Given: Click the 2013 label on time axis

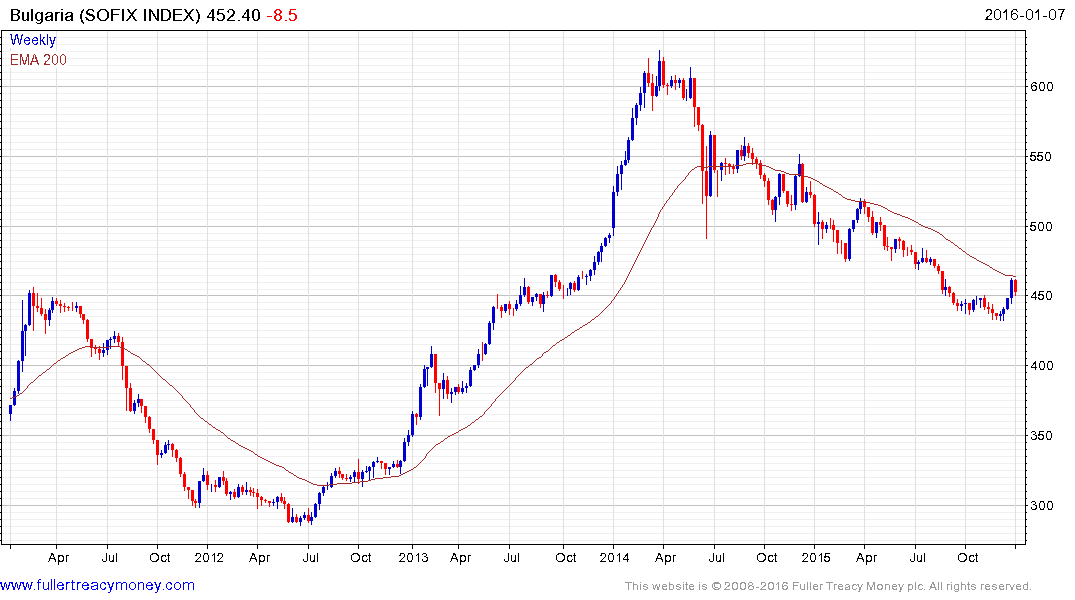Looking at the screenshot, I should 413,557.
